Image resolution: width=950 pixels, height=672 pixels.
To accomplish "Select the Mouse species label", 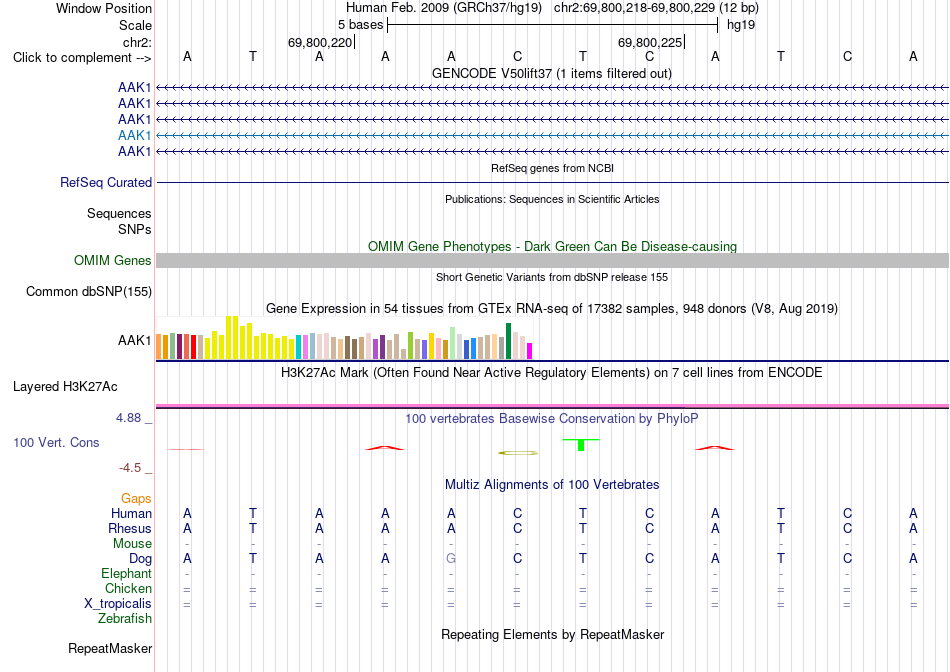I will 132,544.
